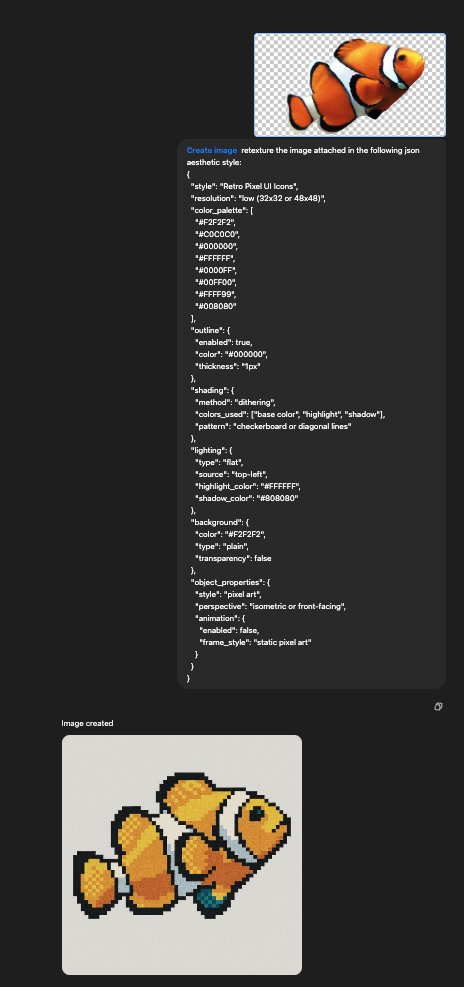Click the isometric or front-facing perspective line
The height and width of the screenshot is (987, 464).
click(x=271, y=606)
